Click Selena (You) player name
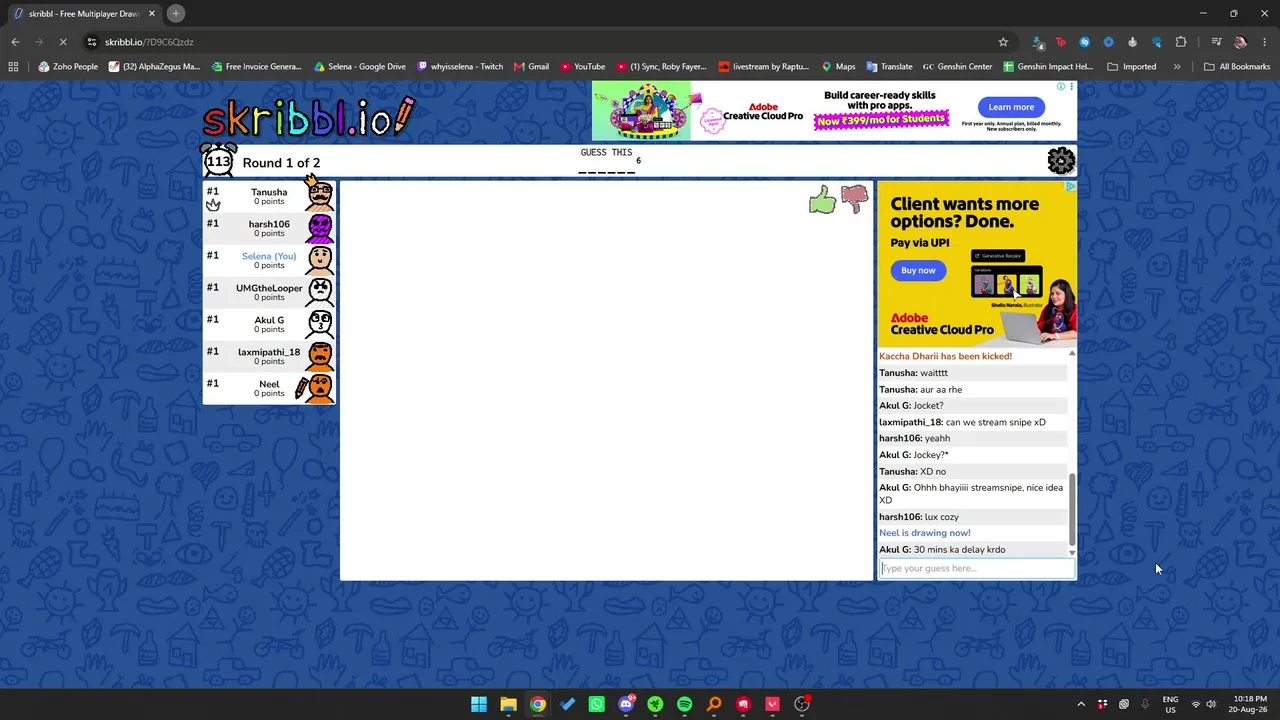 pos(269,256)
